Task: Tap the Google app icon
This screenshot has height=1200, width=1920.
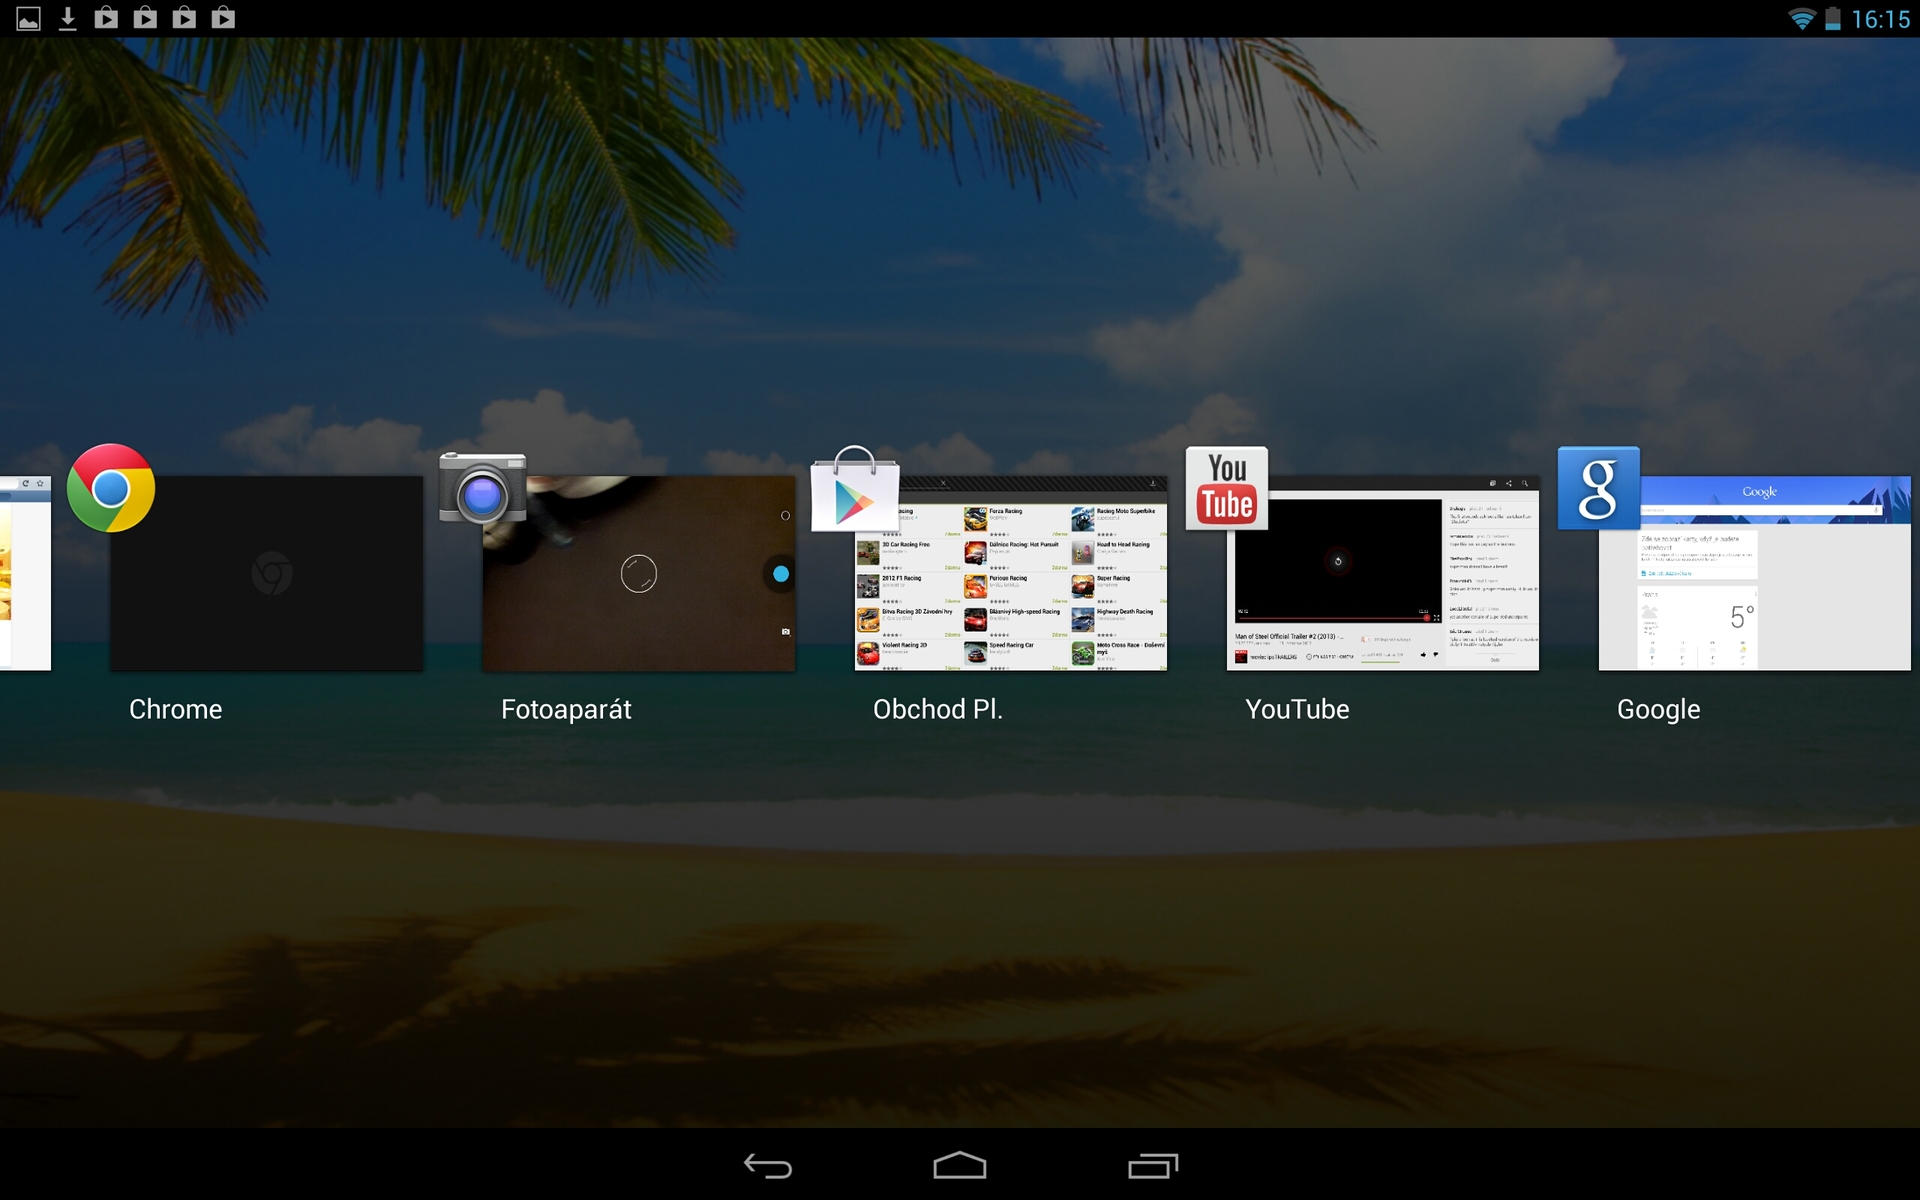Action: click(x=1597, y=489)
